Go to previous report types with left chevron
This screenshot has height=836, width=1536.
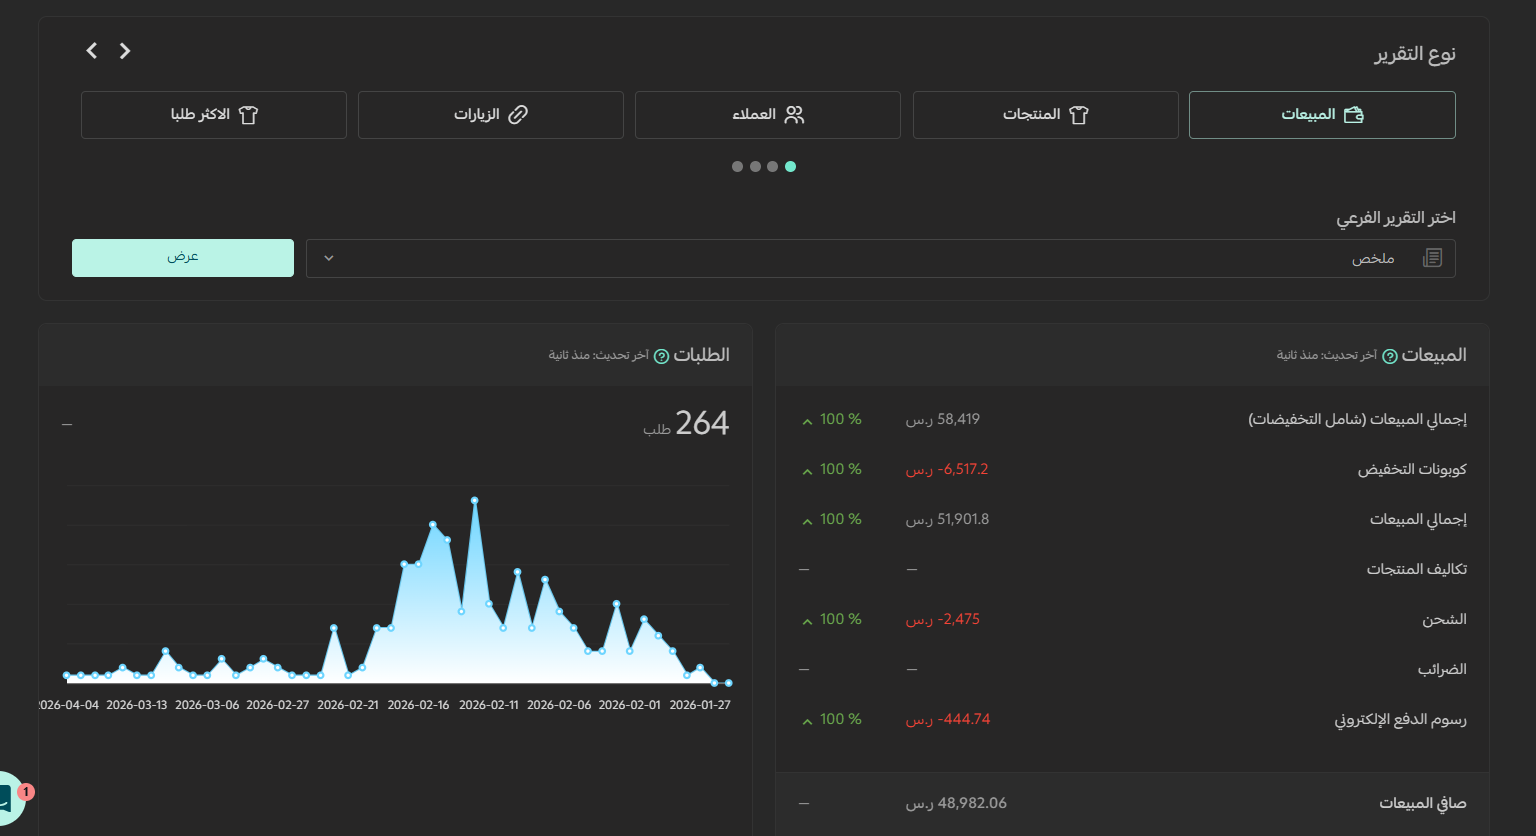click(92, 50)
